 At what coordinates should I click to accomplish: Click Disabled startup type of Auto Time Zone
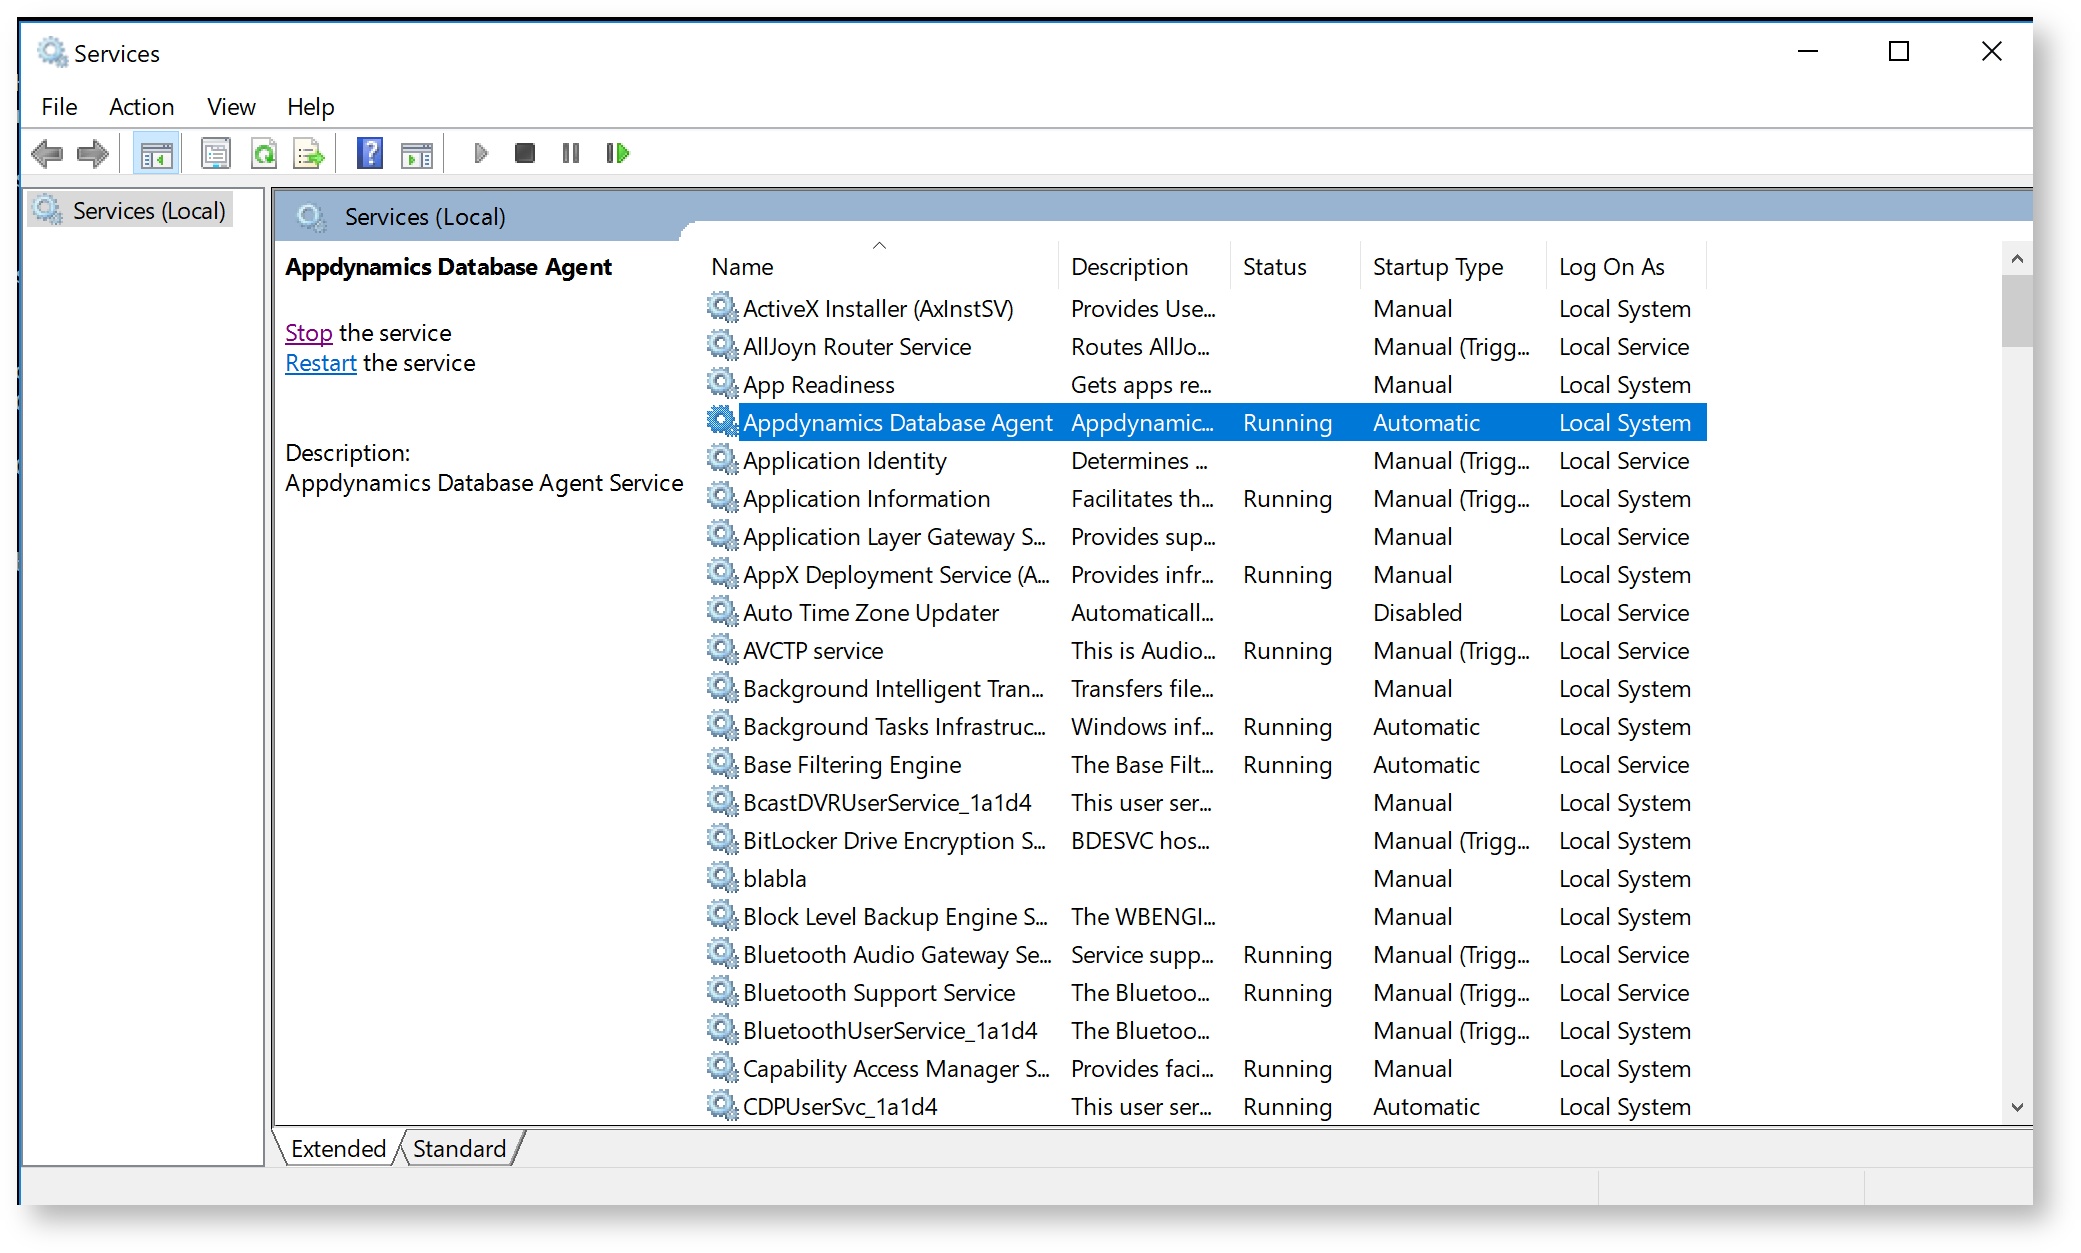(1417, 613)
